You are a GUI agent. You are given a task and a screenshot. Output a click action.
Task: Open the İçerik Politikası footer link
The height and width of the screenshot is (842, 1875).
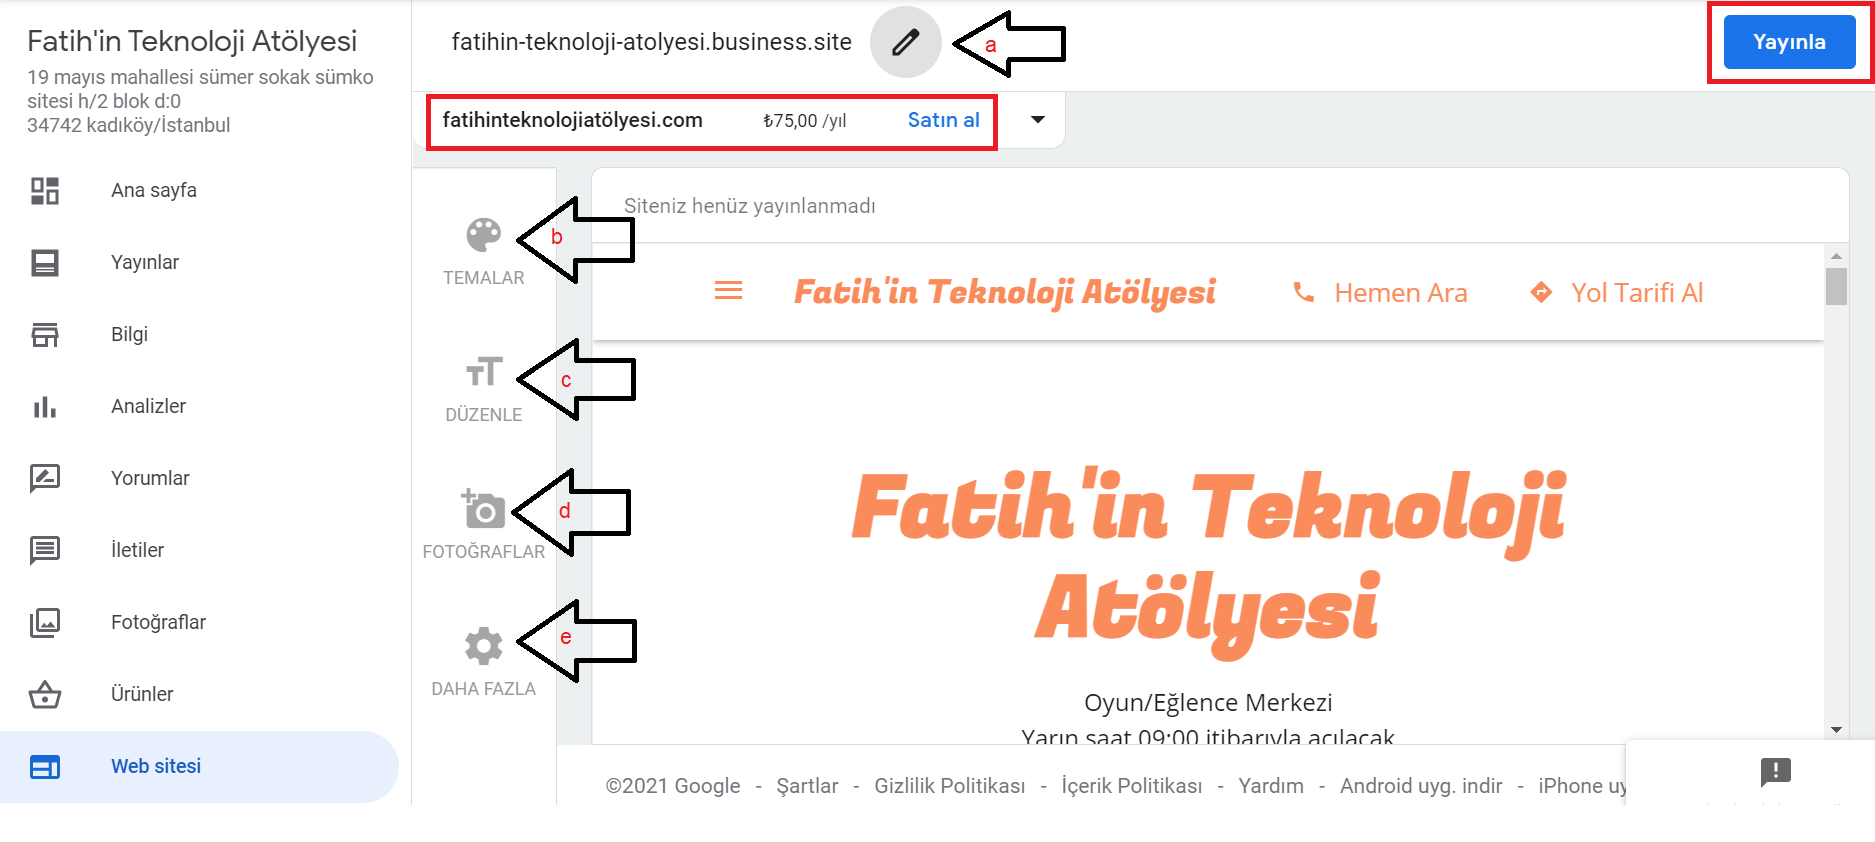pyautogui.click(x=1132, y=786)
